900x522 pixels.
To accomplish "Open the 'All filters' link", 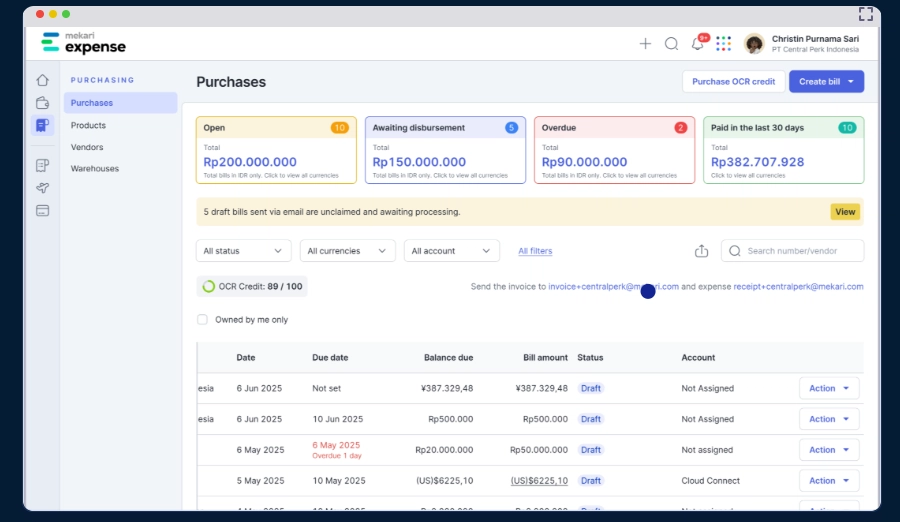I will pos(535,251).
